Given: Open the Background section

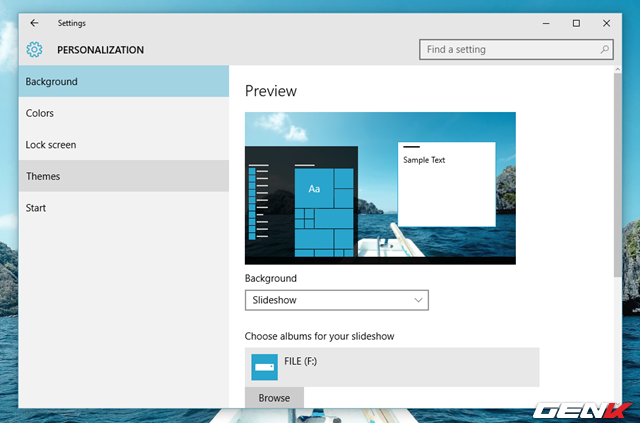Looking at the screenshot, I should (124, 81).
